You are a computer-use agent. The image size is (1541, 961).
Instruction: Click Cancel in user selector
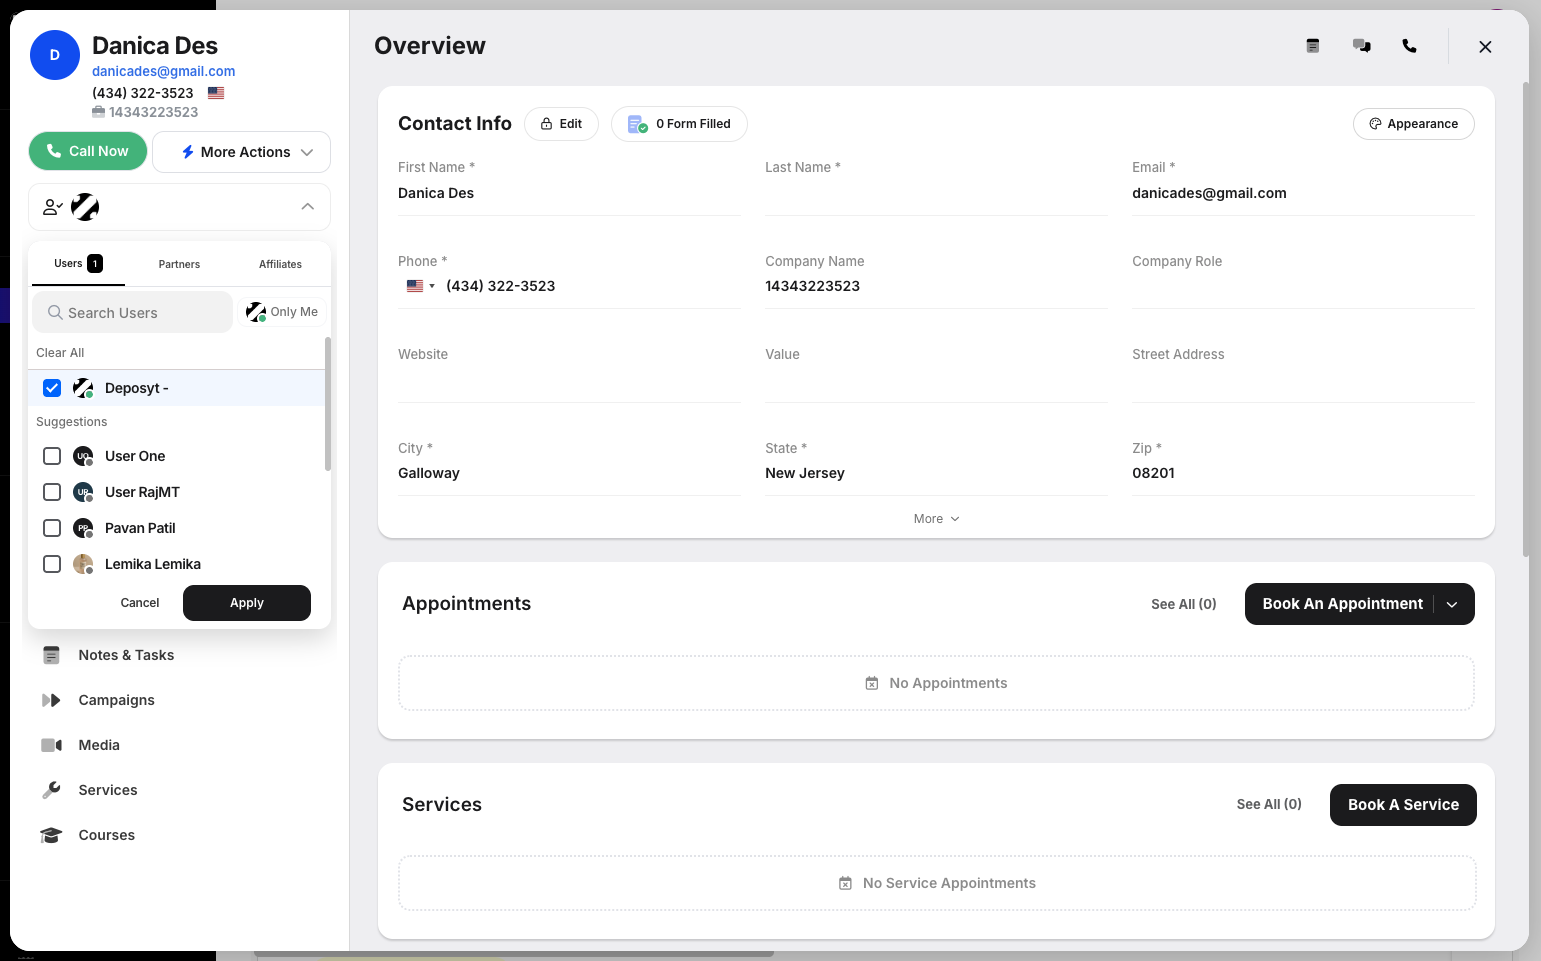pos(140,603)
